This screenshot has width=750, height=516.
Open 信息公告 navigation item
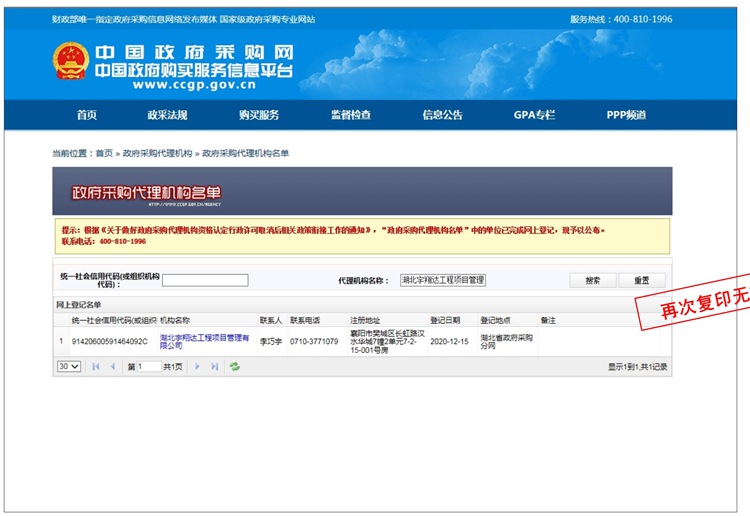pos(442,115)
